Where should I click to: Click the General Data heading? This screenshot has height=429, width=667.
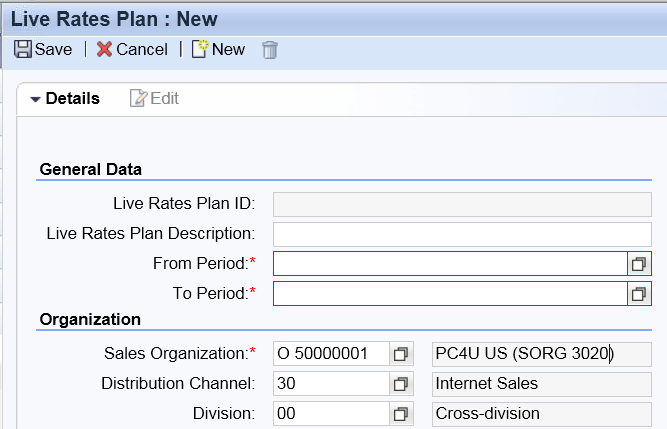tap(91, 169)
